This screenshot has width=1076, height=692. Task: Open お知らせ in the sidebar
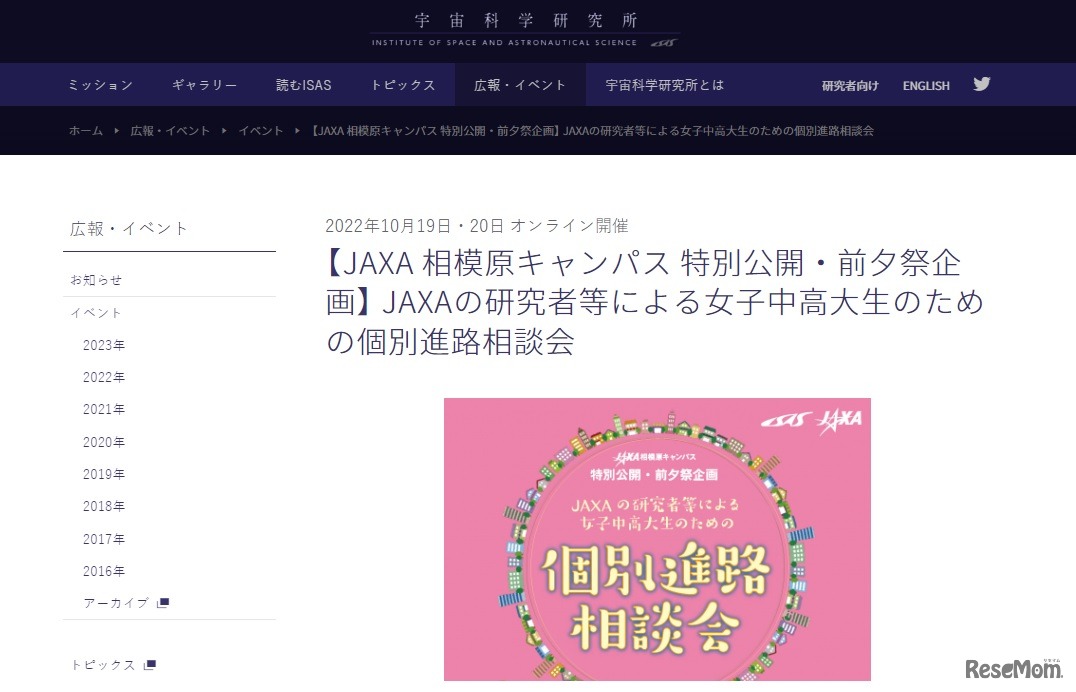96,280
